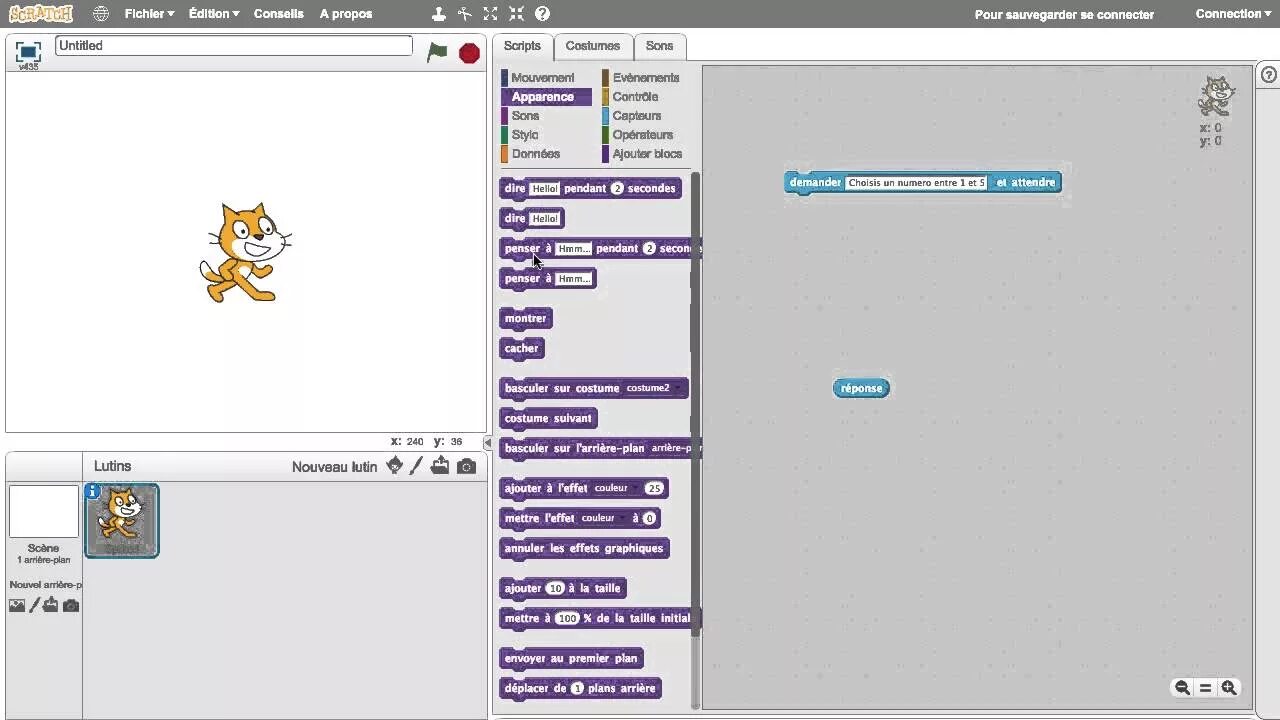Open the backdrop dropdown in the basculer sur l'arrière-plan block
This screenshot has width=1280, height=720.
[x=674, y=448]
